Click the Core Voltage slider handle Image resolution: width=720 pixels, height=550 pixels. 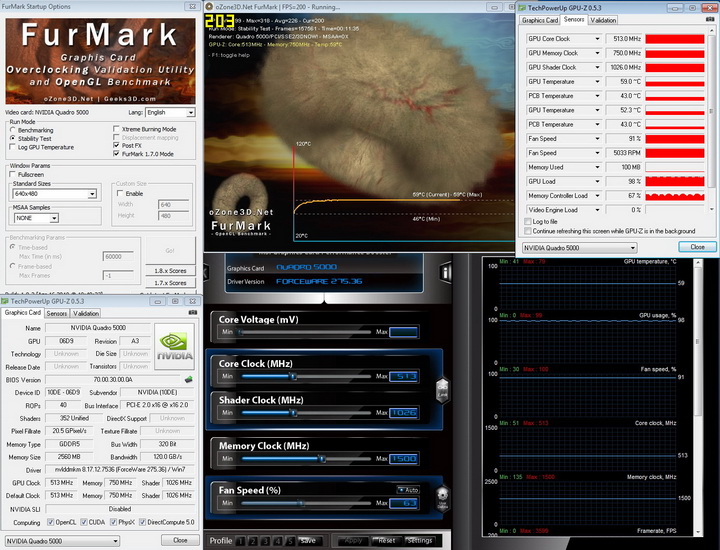click(x=240, y=332)
